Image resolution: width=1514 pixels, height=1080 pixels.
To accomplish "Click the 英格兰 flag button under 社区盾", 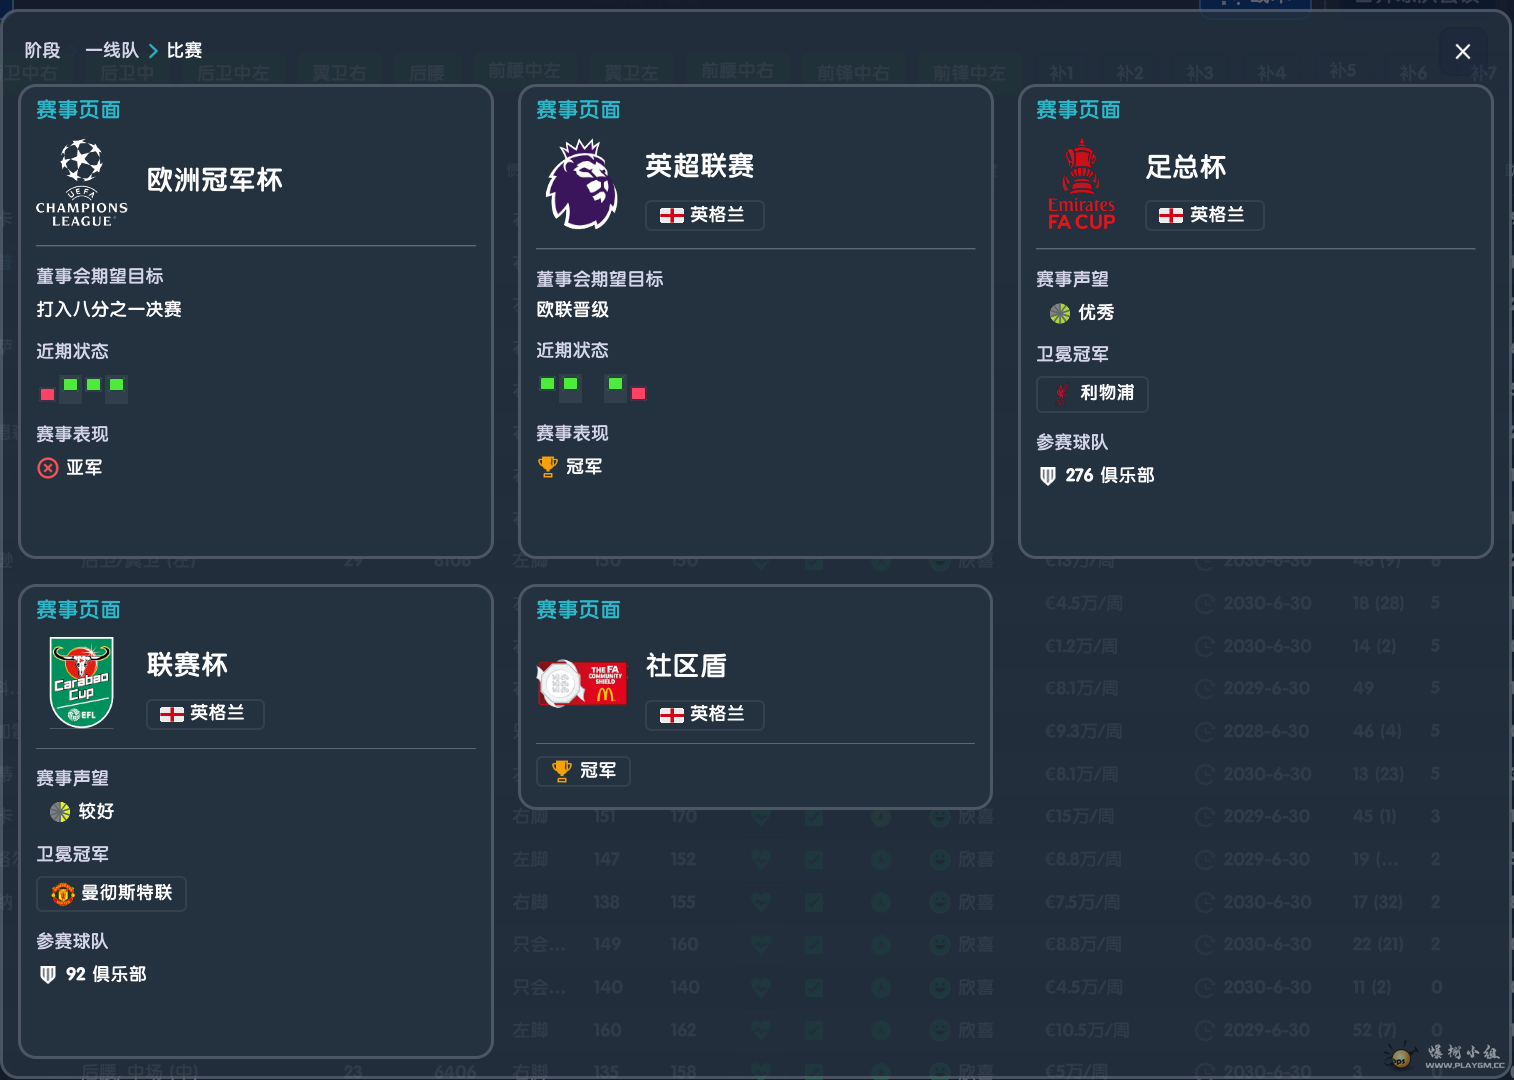I will (704, 715).
